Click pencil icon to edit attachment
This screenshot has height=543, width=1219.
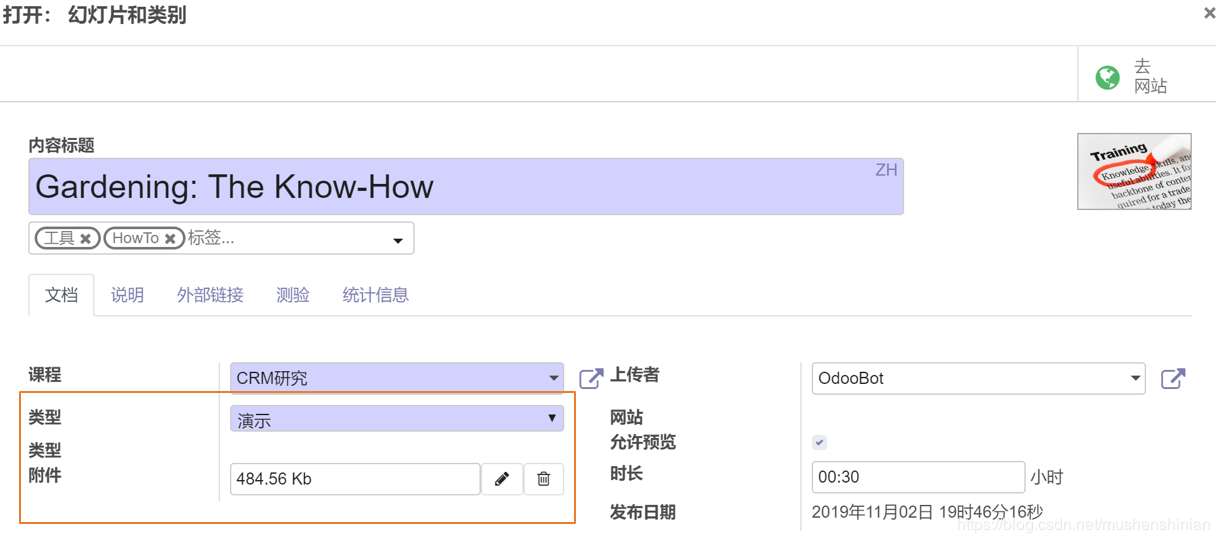click(x=502, y=479)
